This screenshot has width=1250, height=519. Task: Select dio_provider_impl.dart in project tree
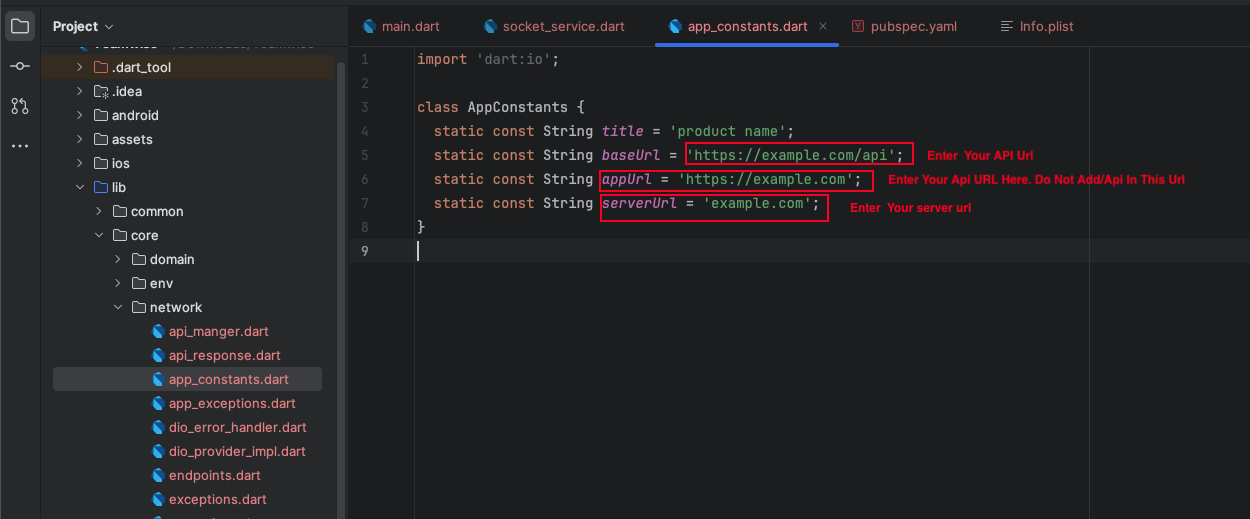pyautogui.click(x=237, y=451)
